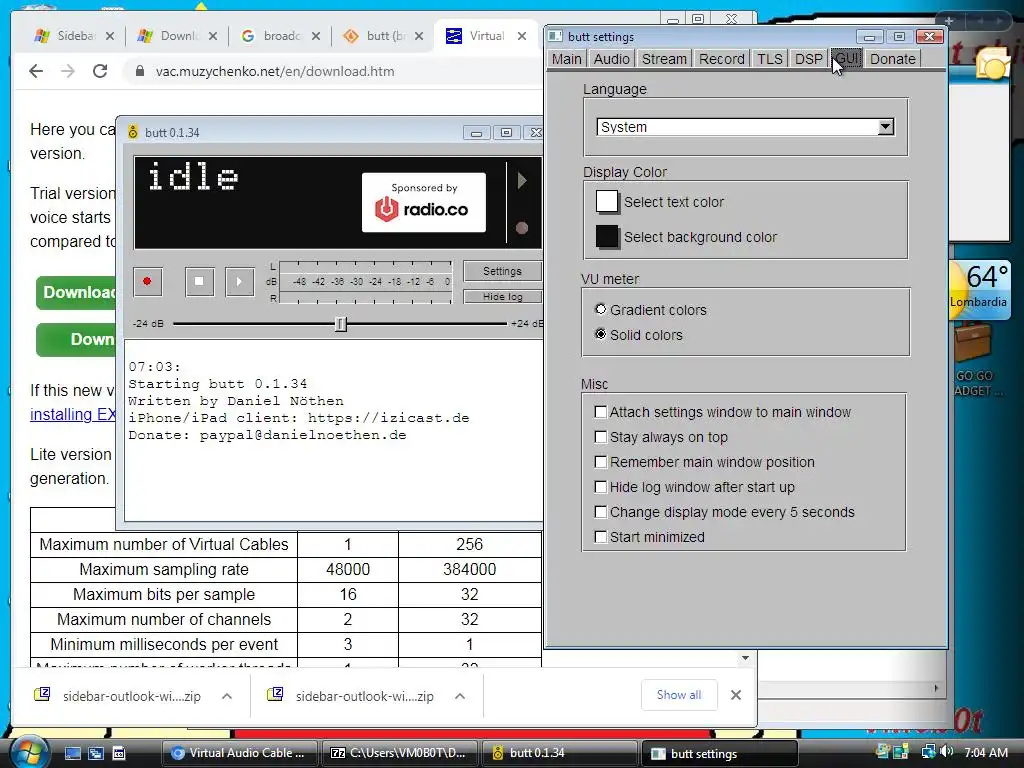Open the radio.co sponsor banner
The height and width of the screenshot is (768, 1024).
pyautogui.click(x=424, y=202)
